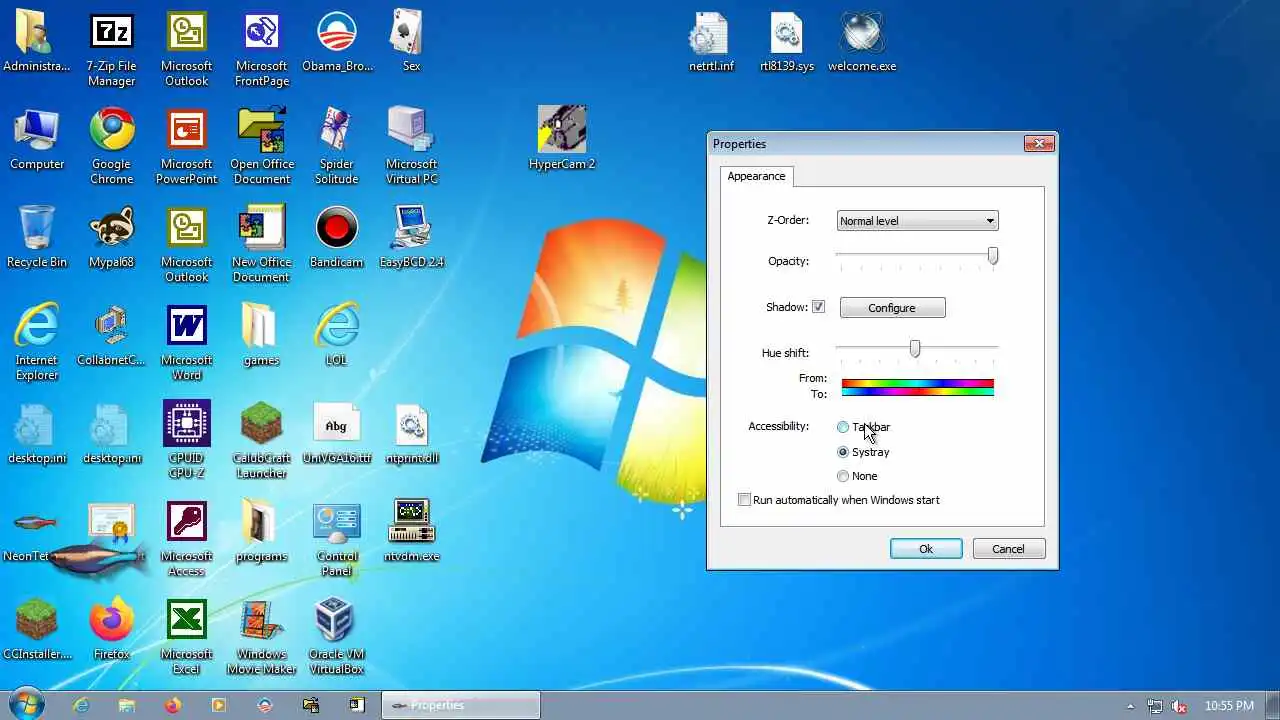Screen dimensions: 1280x720
Task: Select the Microsoft Access desktop icon
Action: click(187, 539)
